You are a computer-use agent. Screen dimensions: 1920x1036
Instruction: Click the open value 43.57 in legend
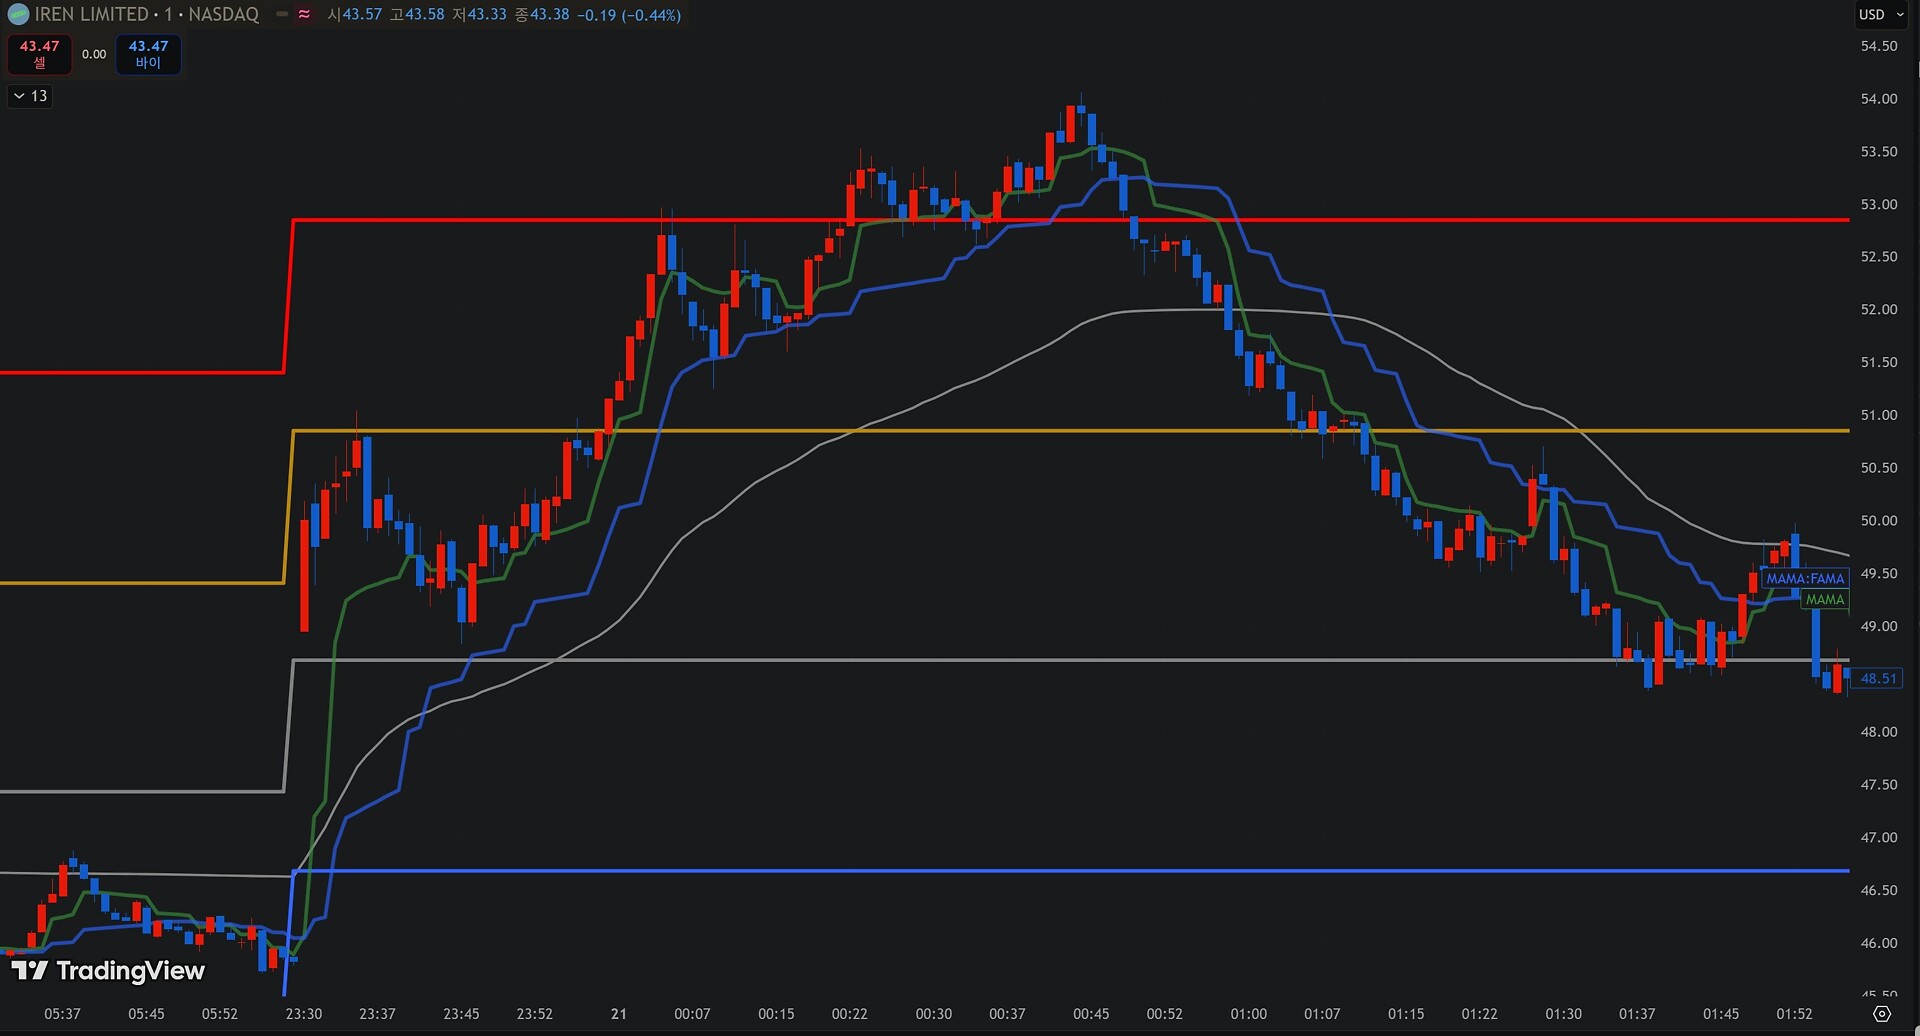(x=363, y=15)
